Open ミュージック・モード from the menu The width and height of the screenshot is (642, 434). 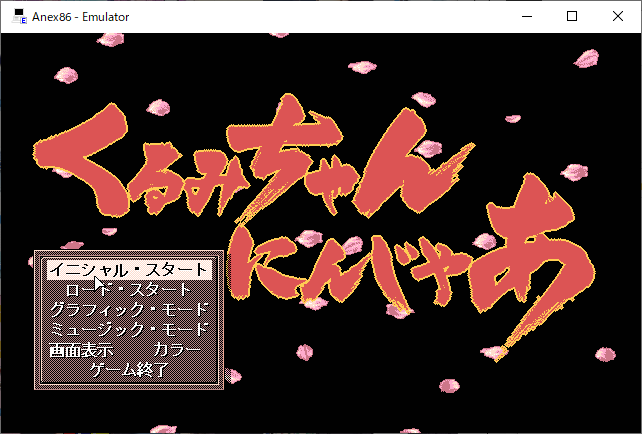(129, 330)
